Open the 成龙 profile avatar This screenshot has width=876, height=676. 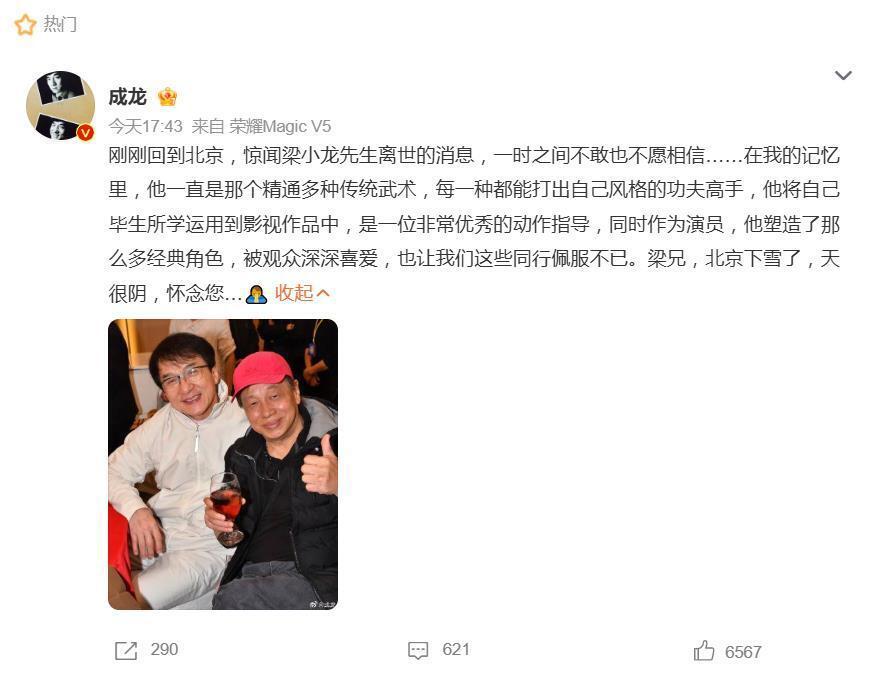pyautogui.click(x=60, y=105)
